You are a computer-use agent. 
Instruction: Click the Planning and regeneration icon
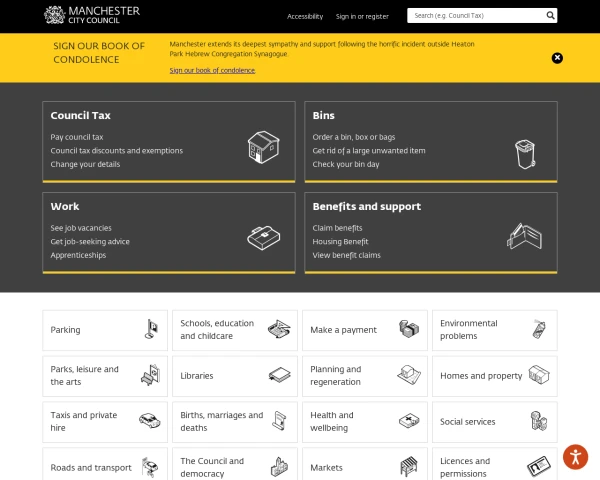[409, 375]
